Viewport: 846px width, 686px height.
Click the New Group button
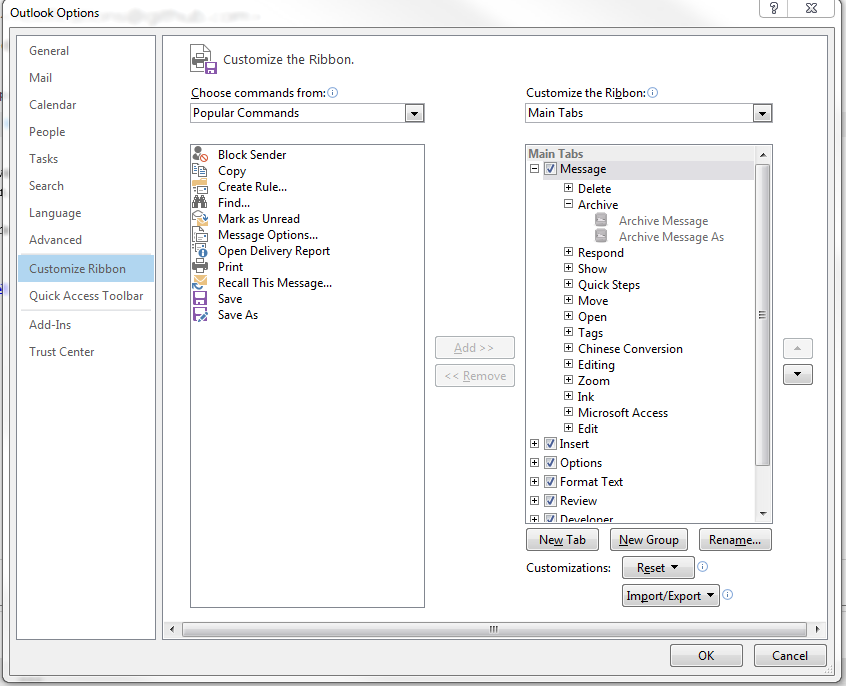coord(649,540)
